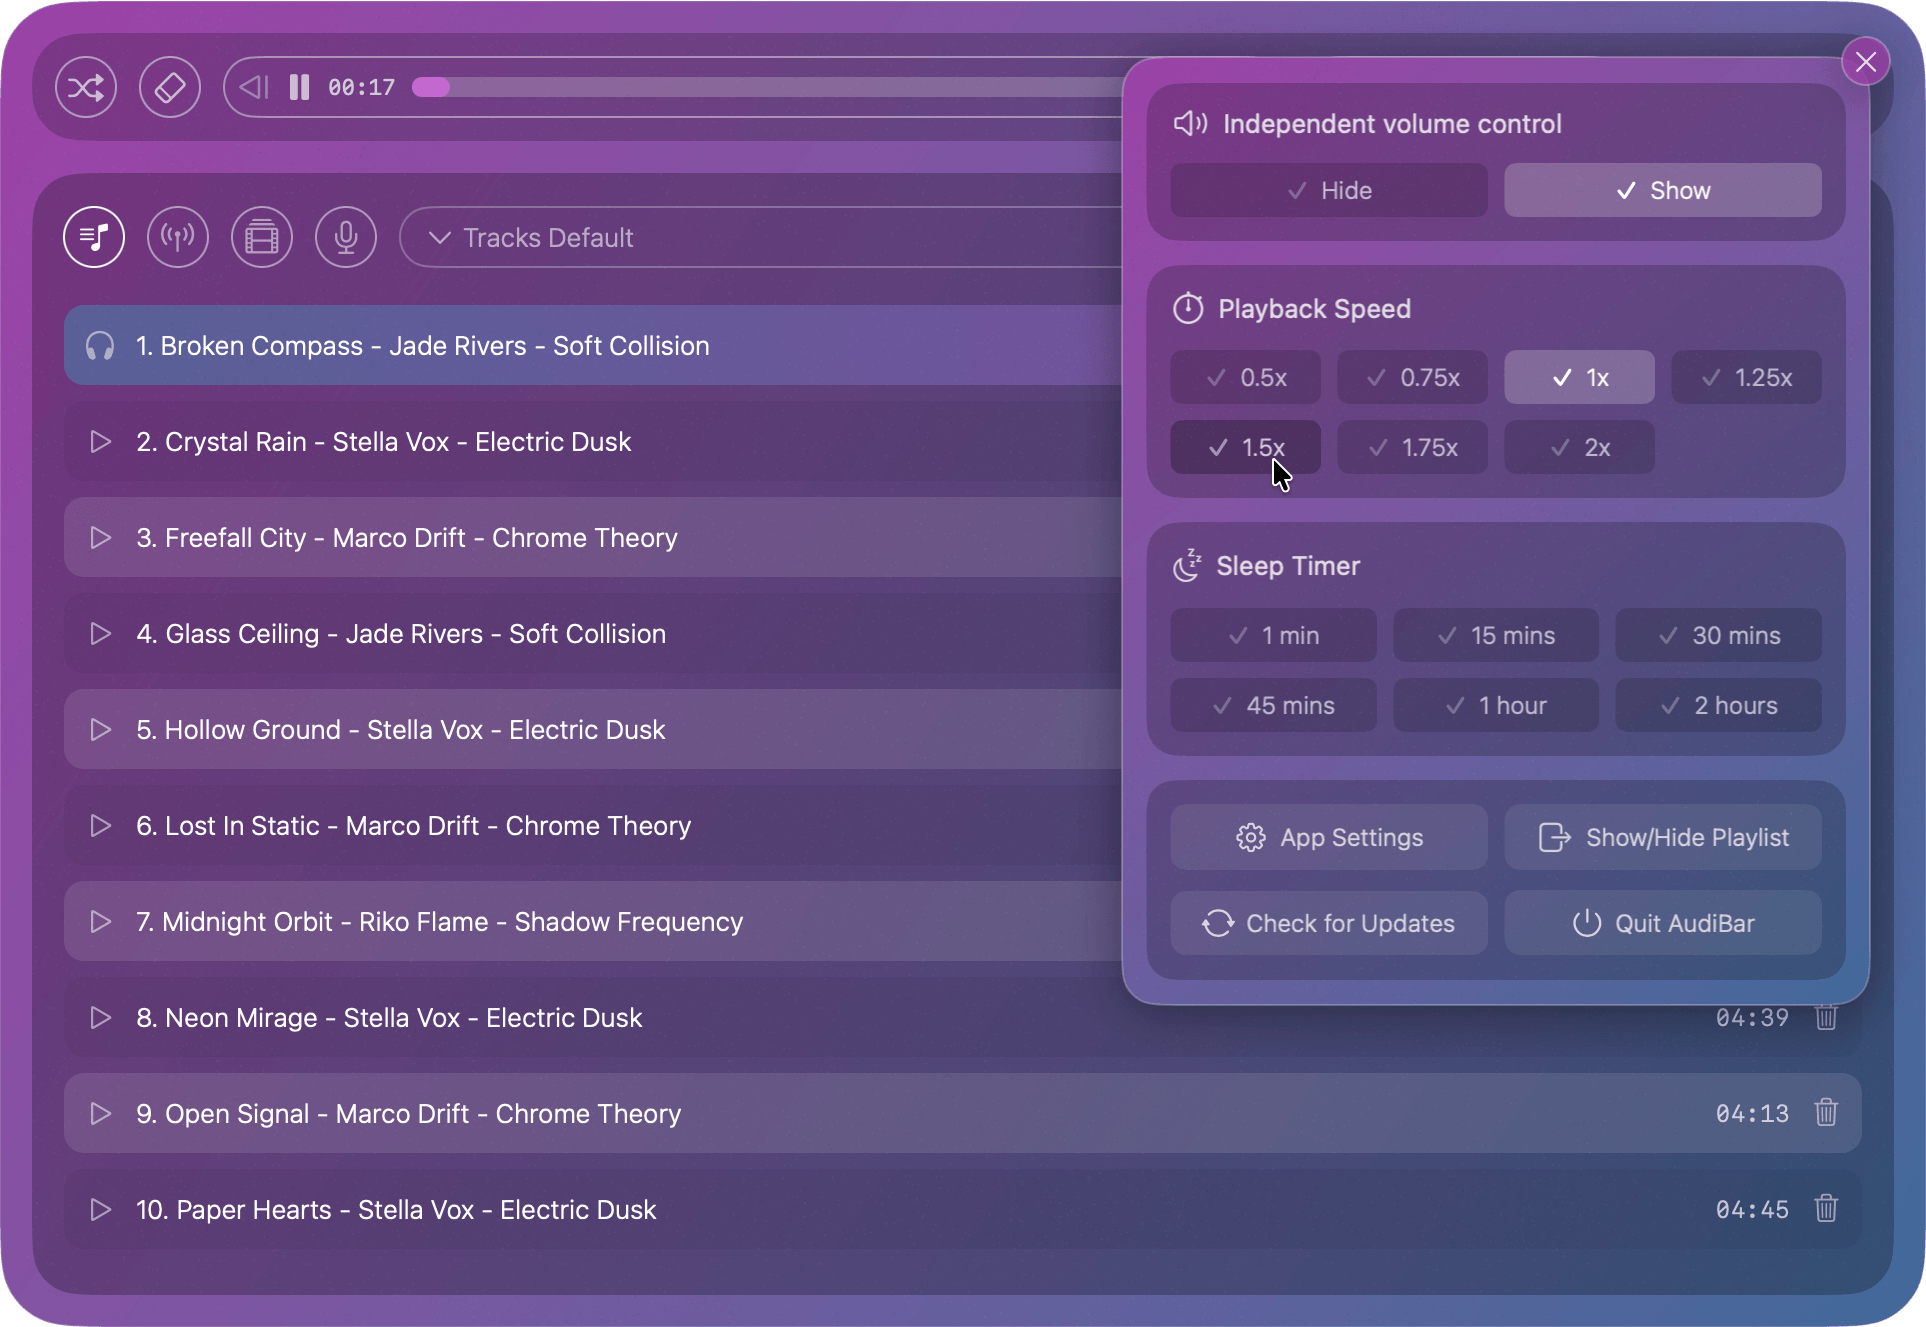Open the Radio tab via the broadcast icon
Viewport: 1926px width, 1327px height.
[x=178, y=237]
